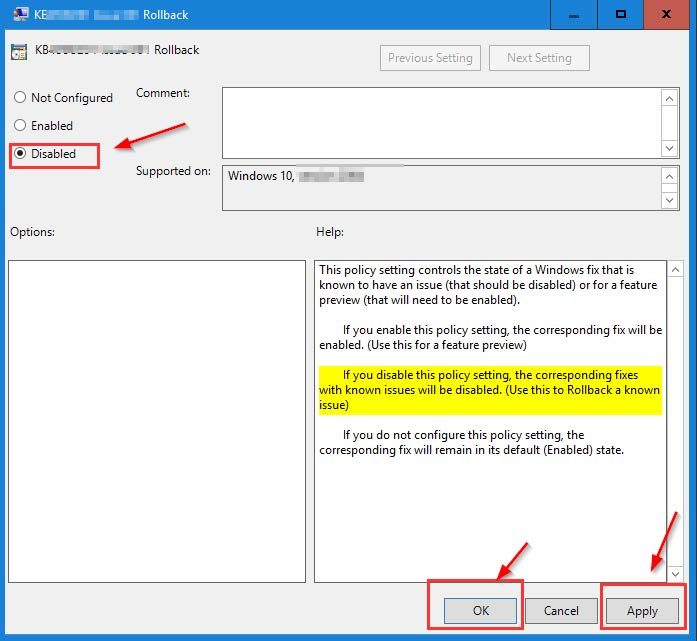Click the policy setting icon beside KB Rollback
This screenshot has width=697, height=641.
19,52
